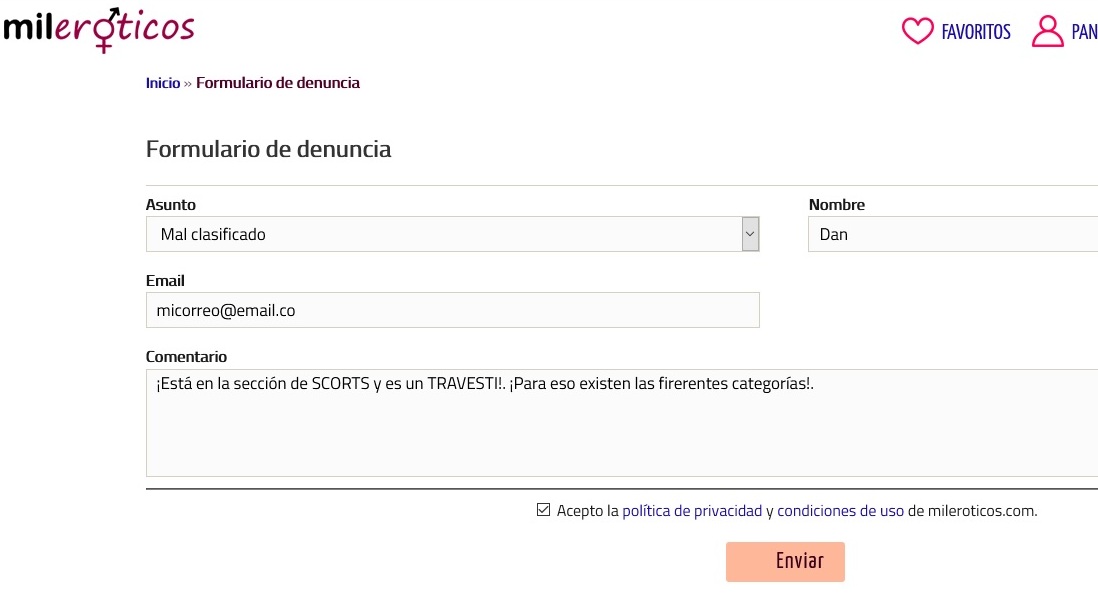Go to Inicio via the breadcrumb

click(x=163, y=83)
